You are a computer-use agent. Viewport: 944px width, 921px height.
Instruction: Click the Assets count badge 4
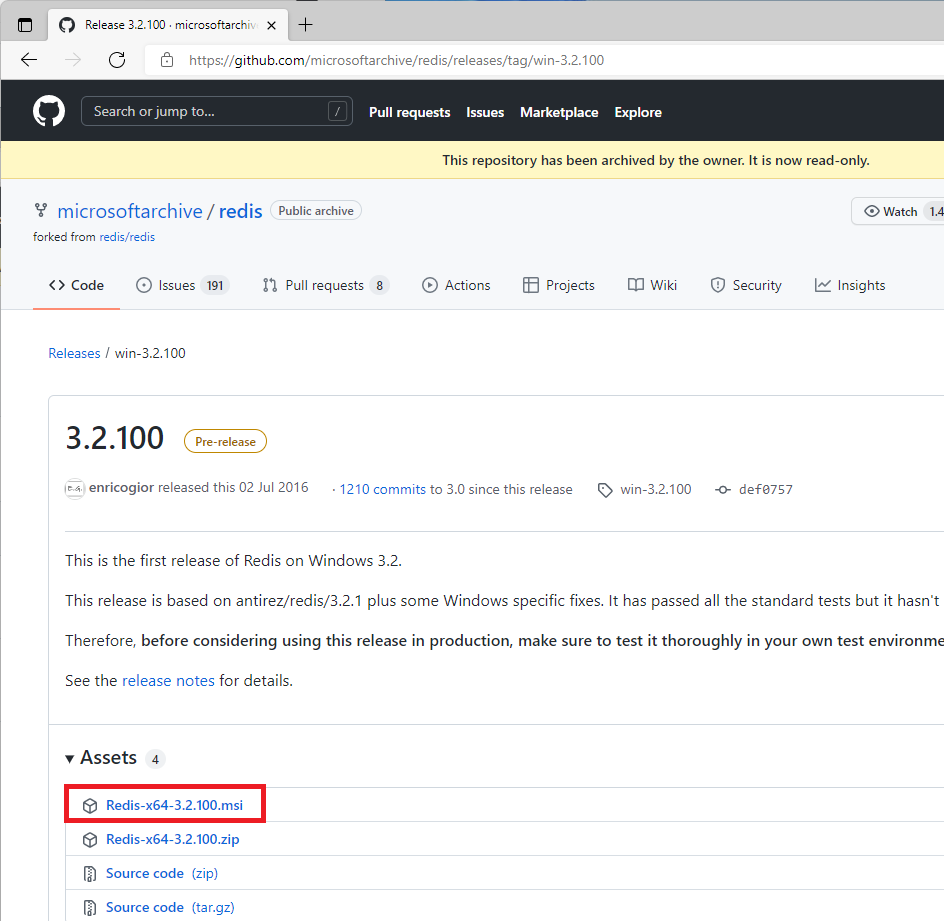[x=155, y=760]
